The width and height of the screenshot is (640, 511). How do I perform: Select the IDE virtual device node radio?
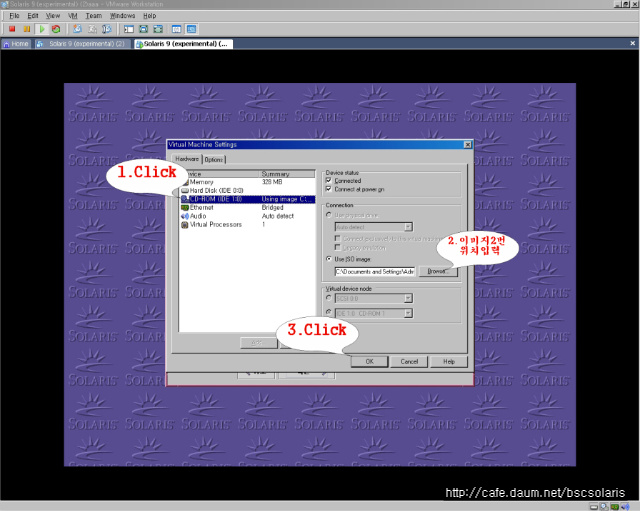[x=329, y=312]
